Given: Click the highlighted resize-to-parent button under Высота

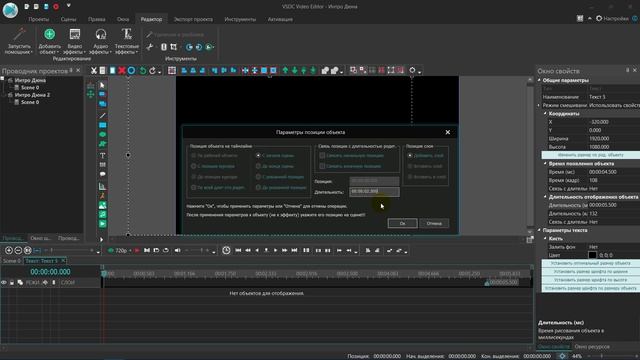Looking at the screenshot, I should click(590, 155).
